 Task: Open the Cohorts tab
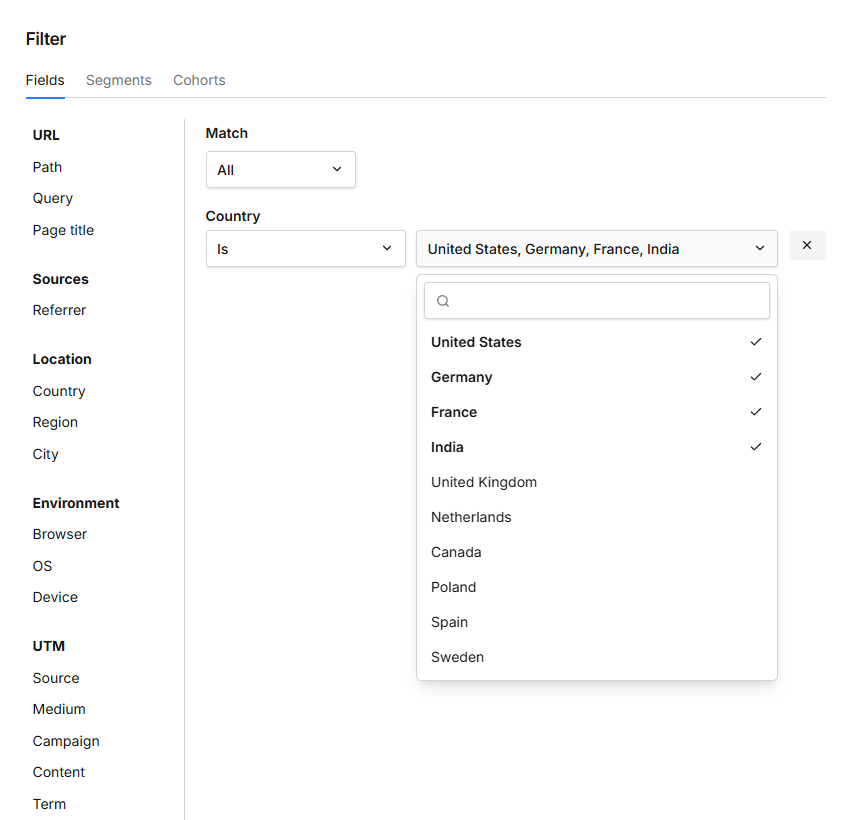pos(199,80)
